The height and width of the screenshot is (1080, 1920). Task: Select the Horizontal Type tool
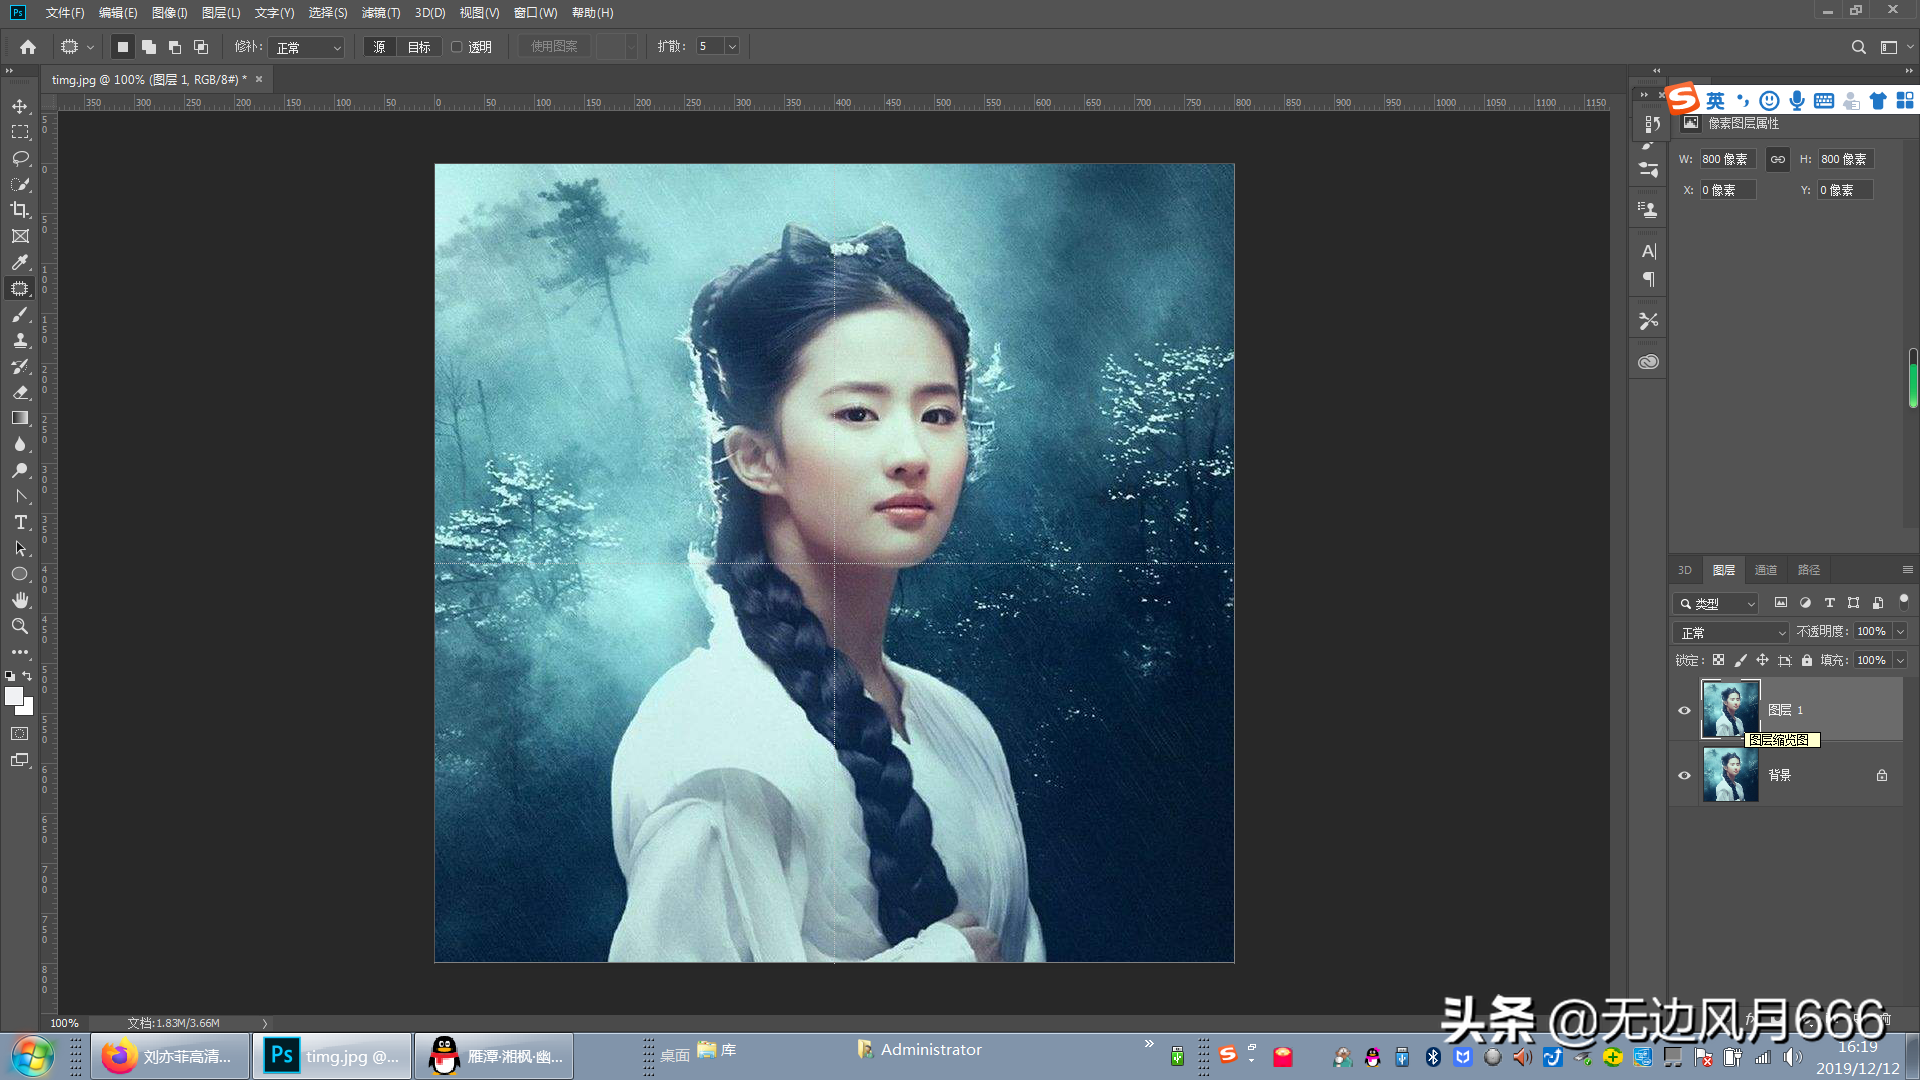click(20, 522)
